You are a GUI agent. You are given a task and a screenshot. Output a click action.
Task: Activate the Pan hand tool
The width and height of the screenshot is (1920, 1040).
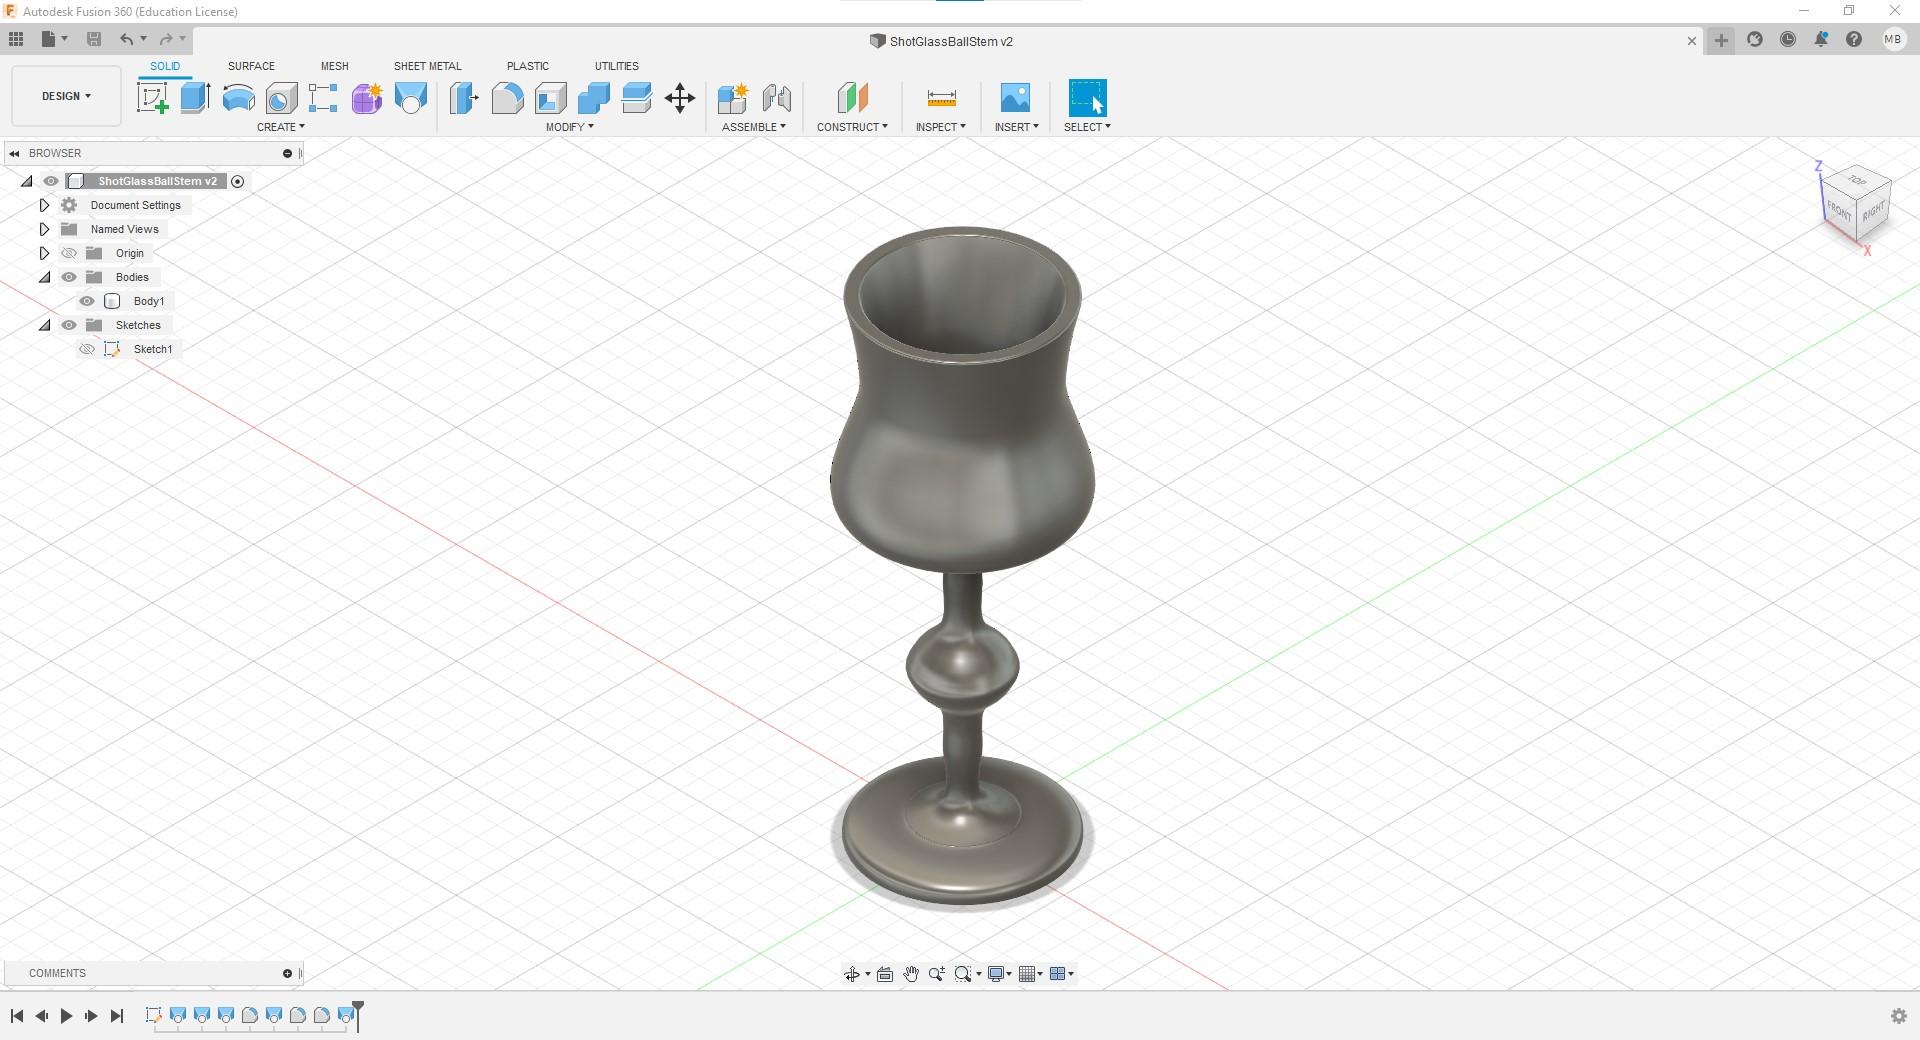click(911, 974)
